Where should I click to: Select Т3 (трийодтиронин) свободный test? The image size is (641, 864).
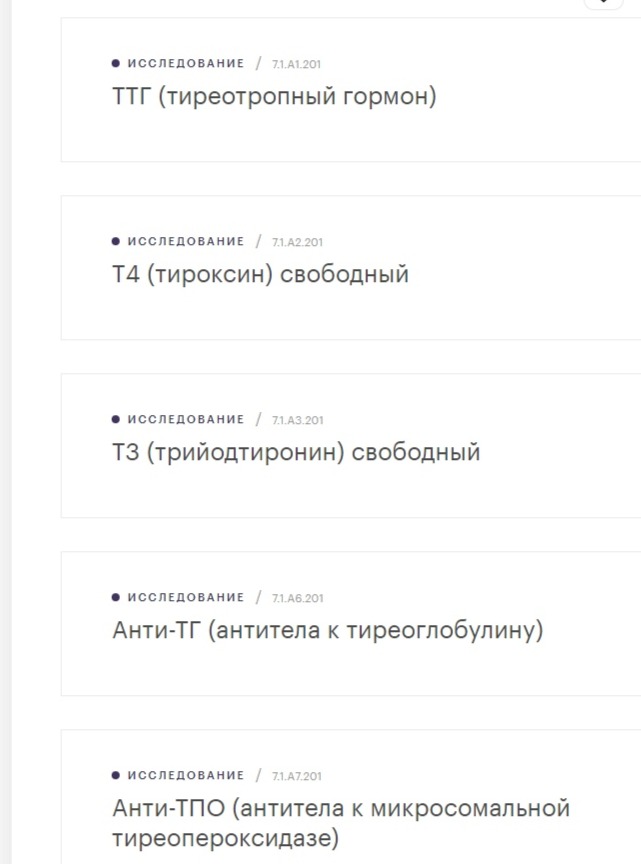point(296,452)
